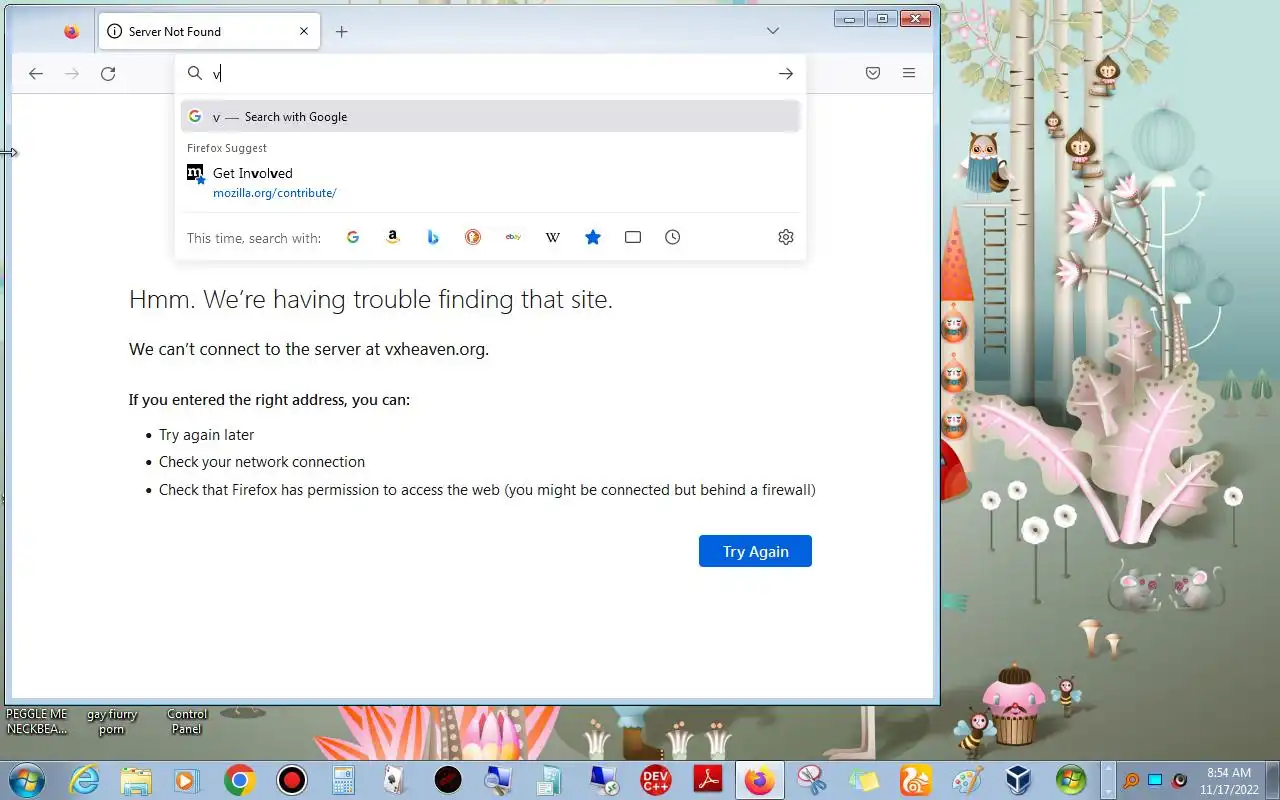Viewport: 1280px width, 800px height.
Task: Click the forward arrow navigation button
Action: tap(72, 73)
